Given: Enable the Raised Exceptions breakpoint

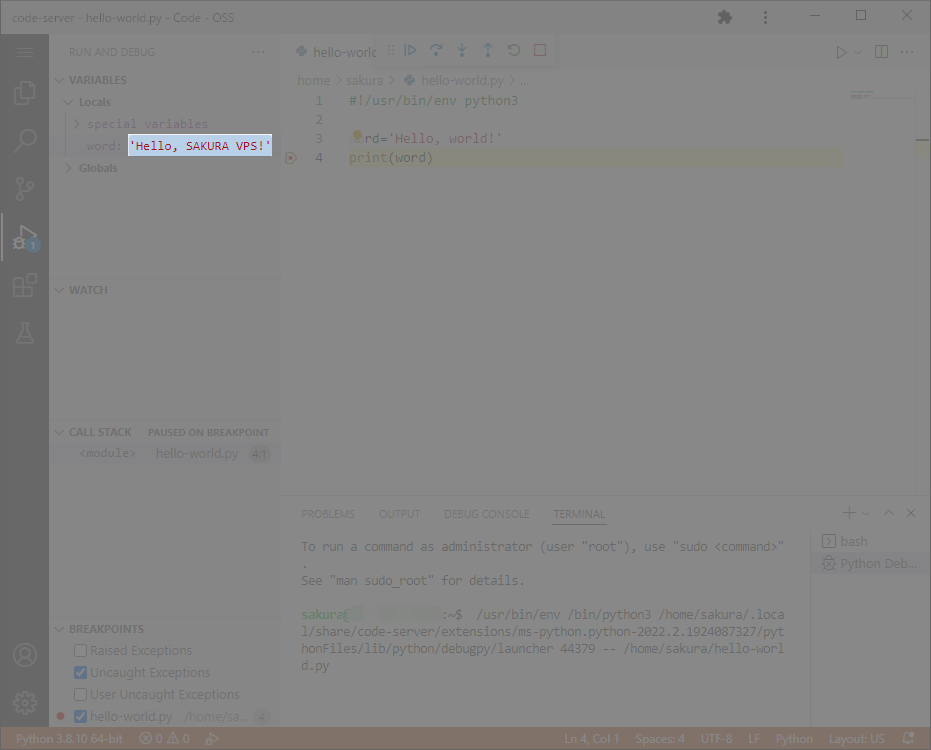Looking at the screenshot, I should pos(80,649).
